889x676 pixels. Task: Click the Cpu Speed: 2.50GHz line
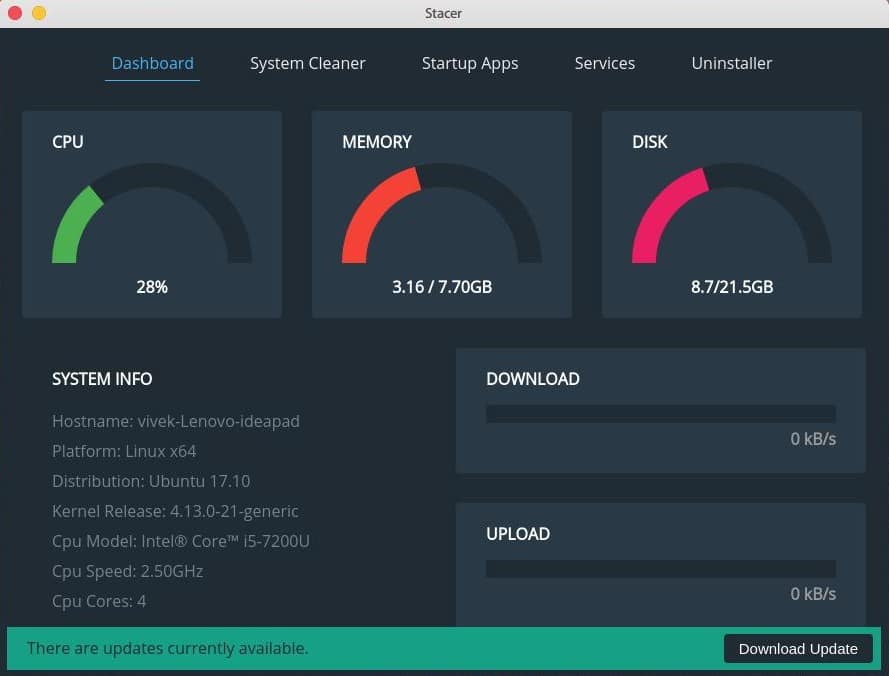128,571
